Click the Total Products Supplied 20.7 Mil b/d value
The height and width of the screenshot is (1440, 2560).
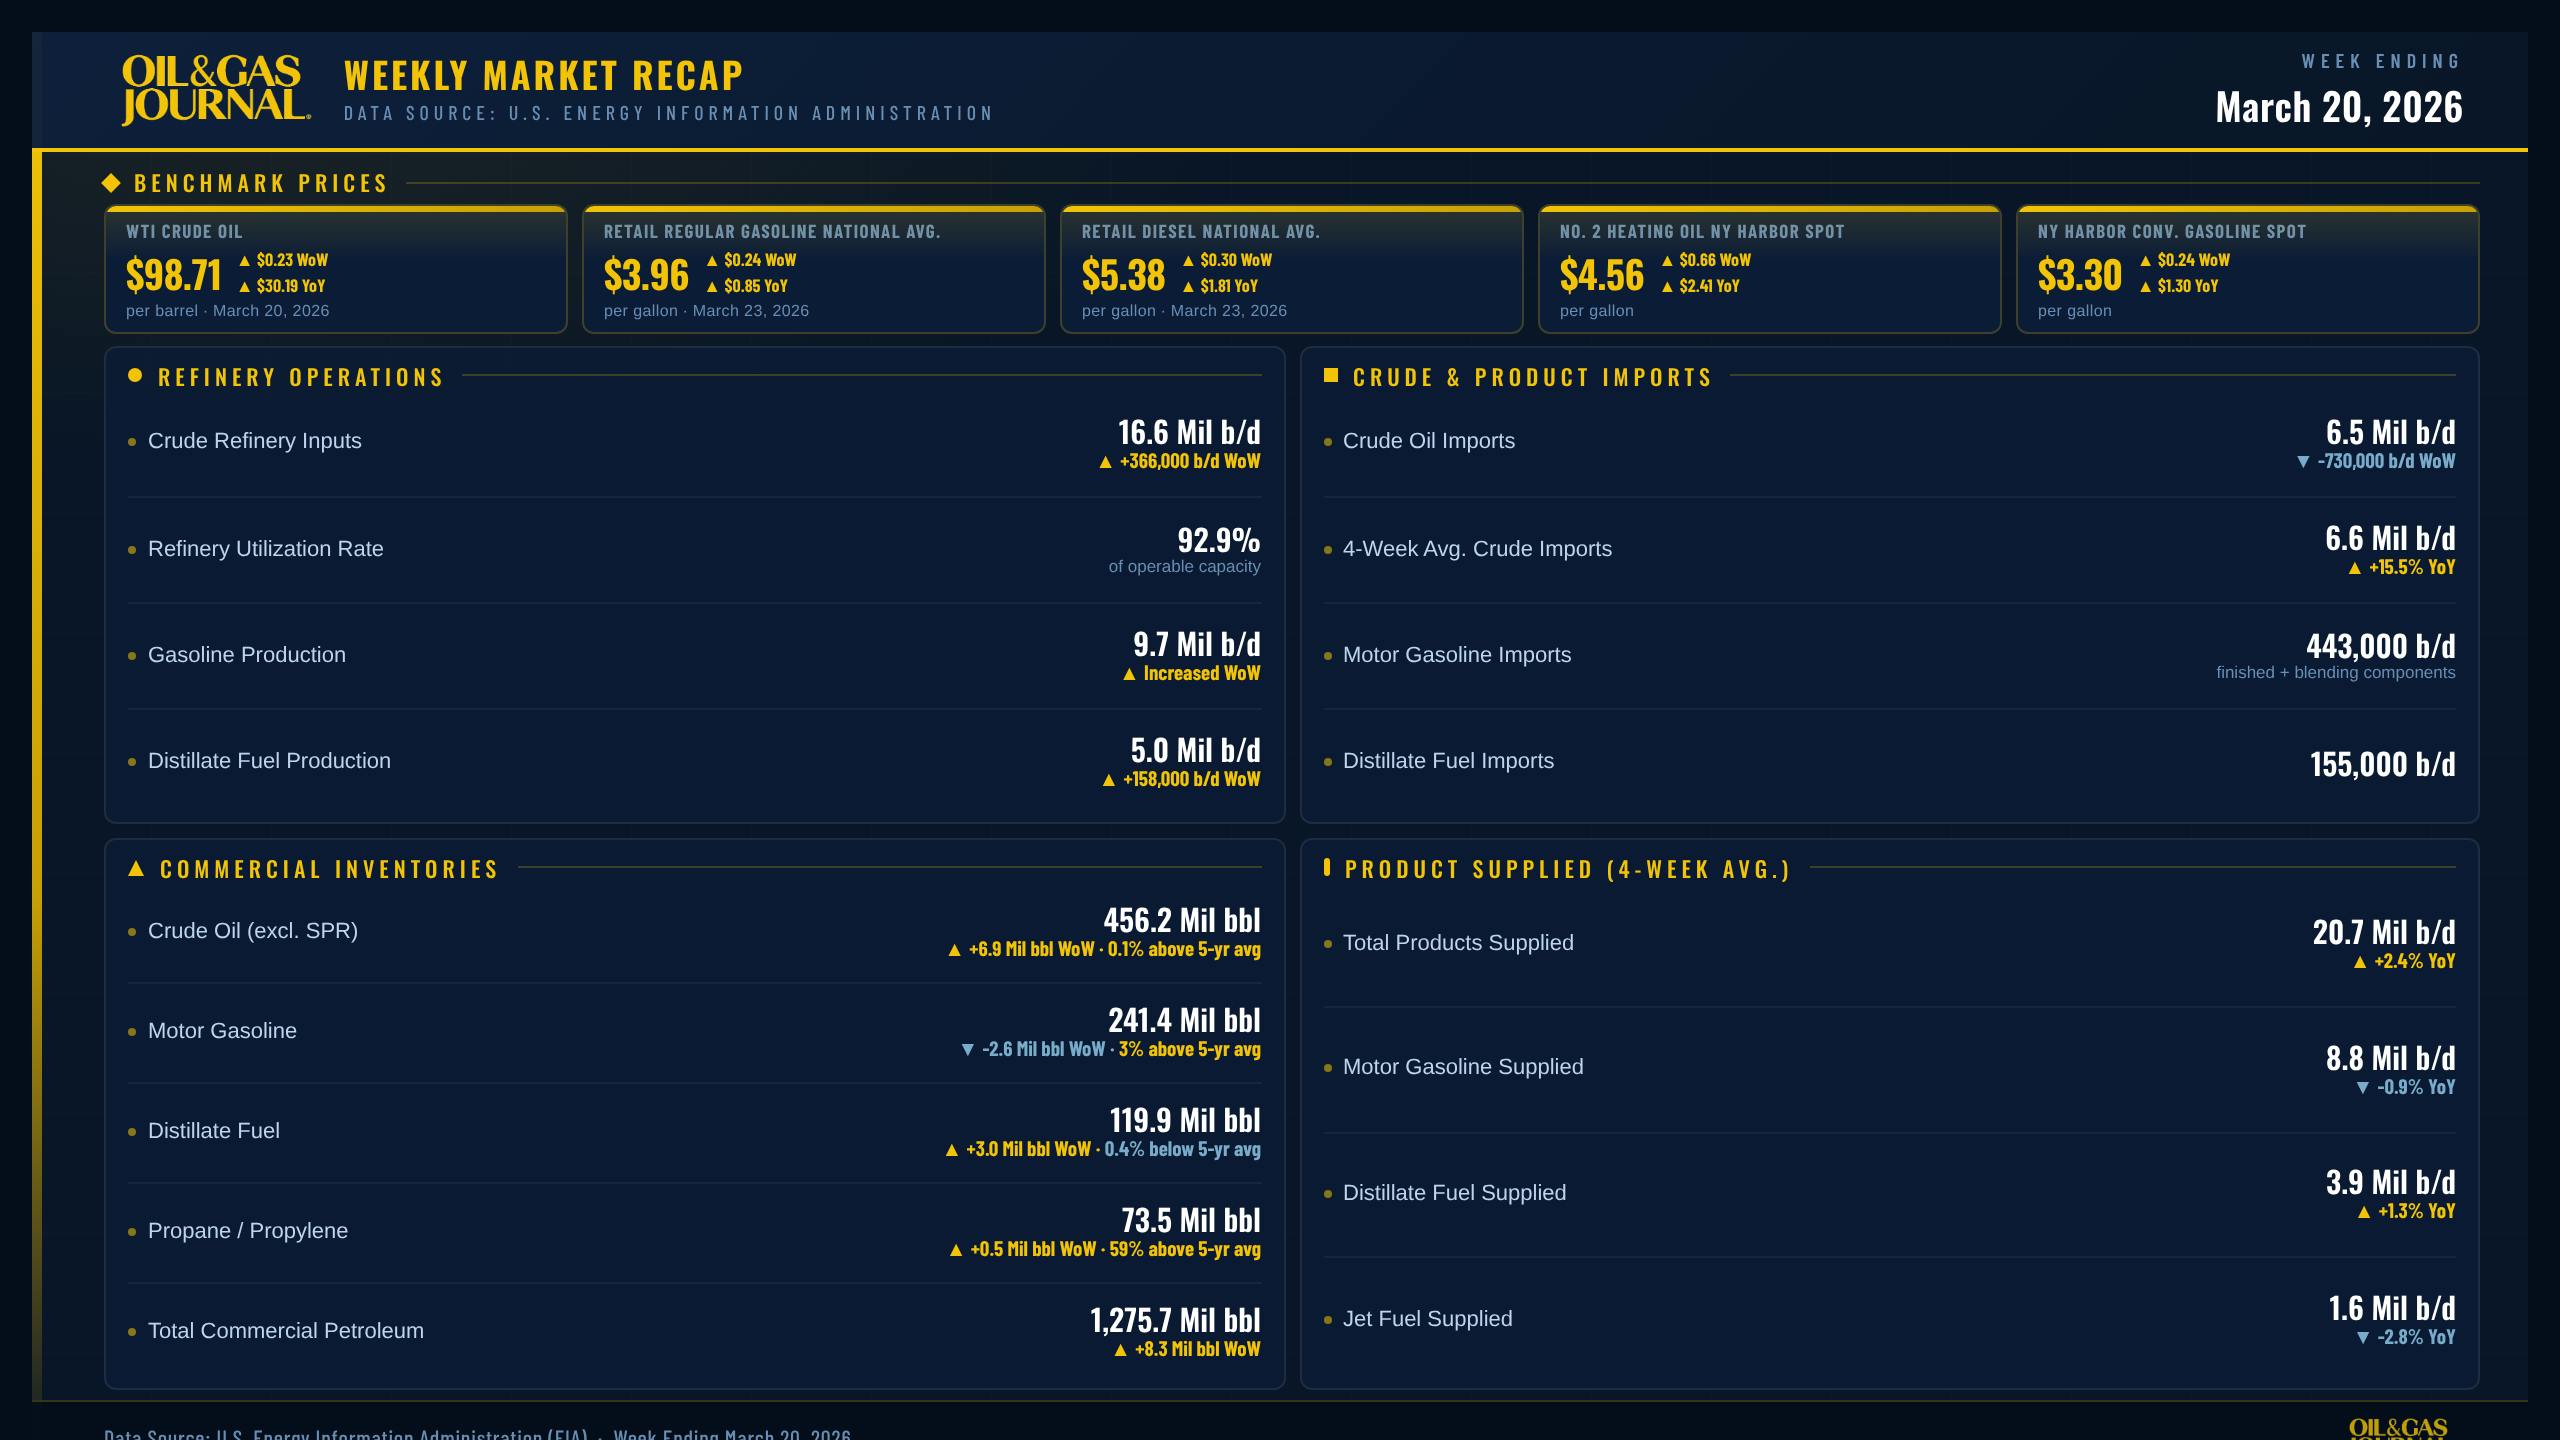[2383, 933]
